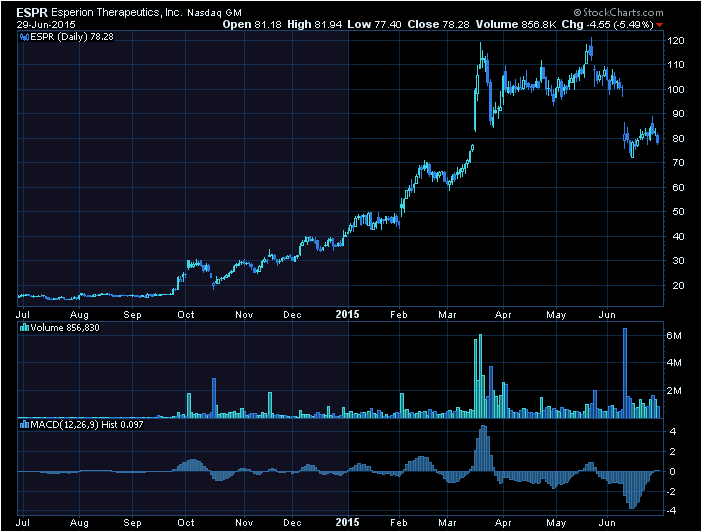Click the -4 label on the MACD axis
The width and height of the screenshot is (702, 532).
pos(672,511)
